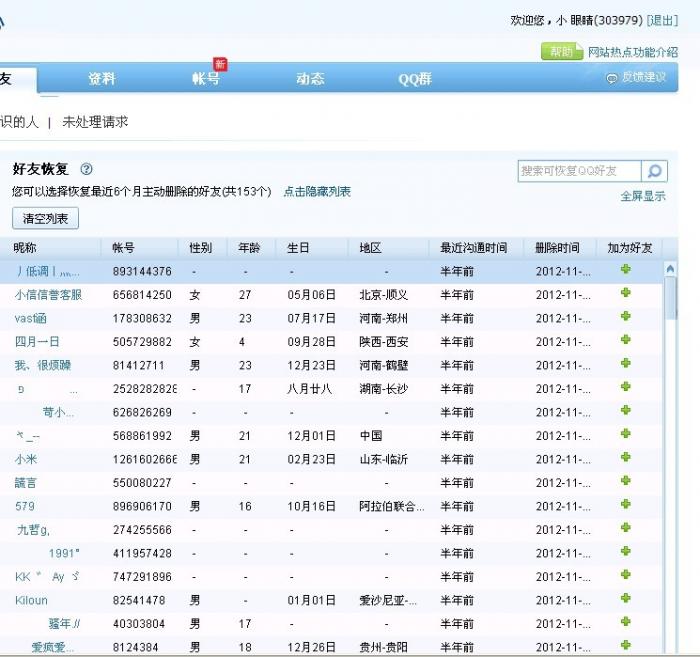
Task: Click 清空列表 button
Action: coord(46,218)
